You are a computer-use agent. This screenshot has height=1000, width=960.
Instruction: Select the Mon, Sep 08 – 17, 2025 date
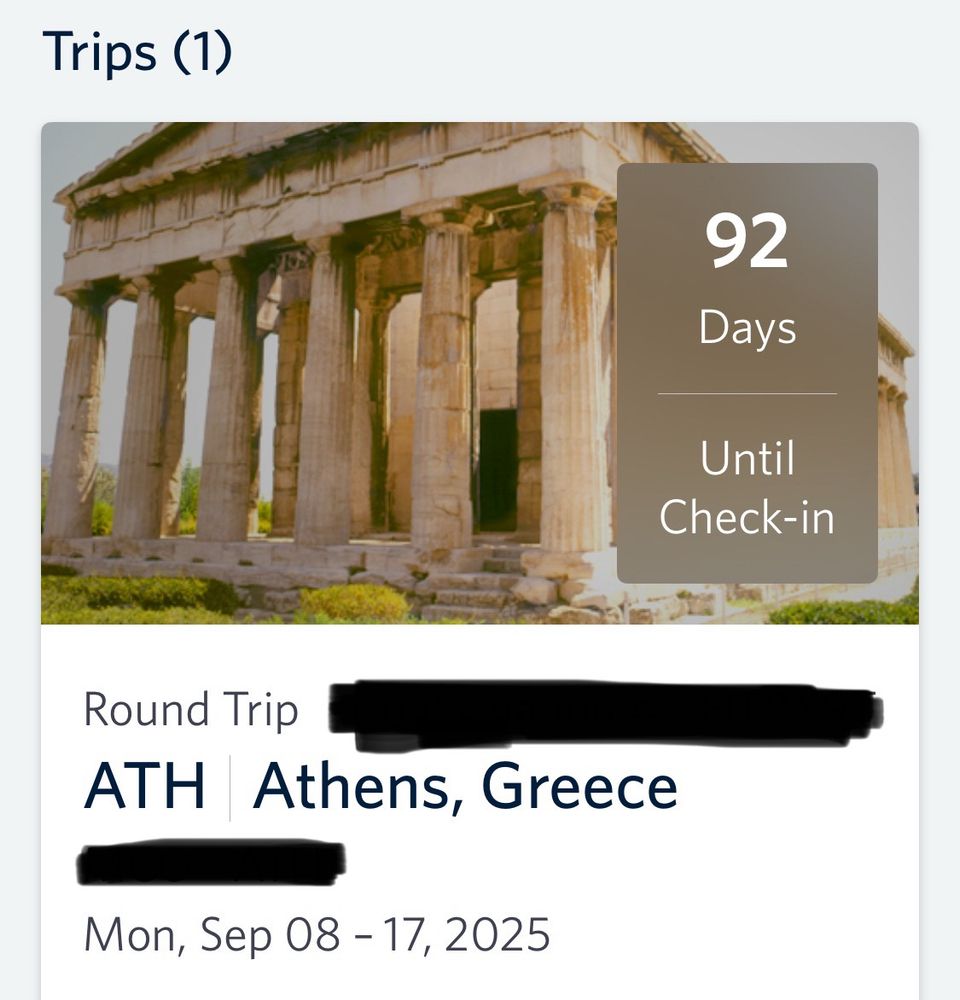316,935
